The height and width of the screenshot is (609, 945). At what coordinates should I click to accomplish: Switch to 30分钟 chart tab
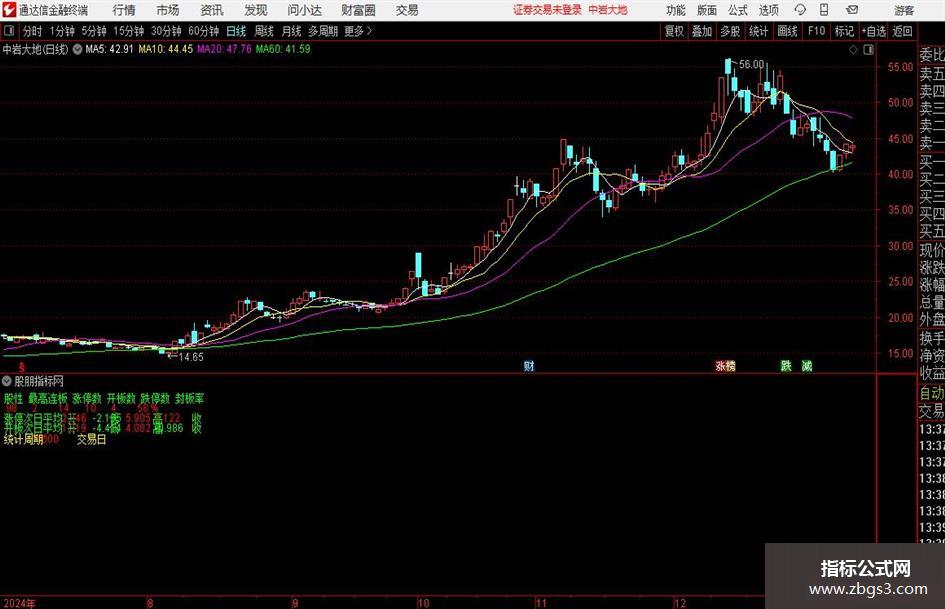click(x=166, y=31)
